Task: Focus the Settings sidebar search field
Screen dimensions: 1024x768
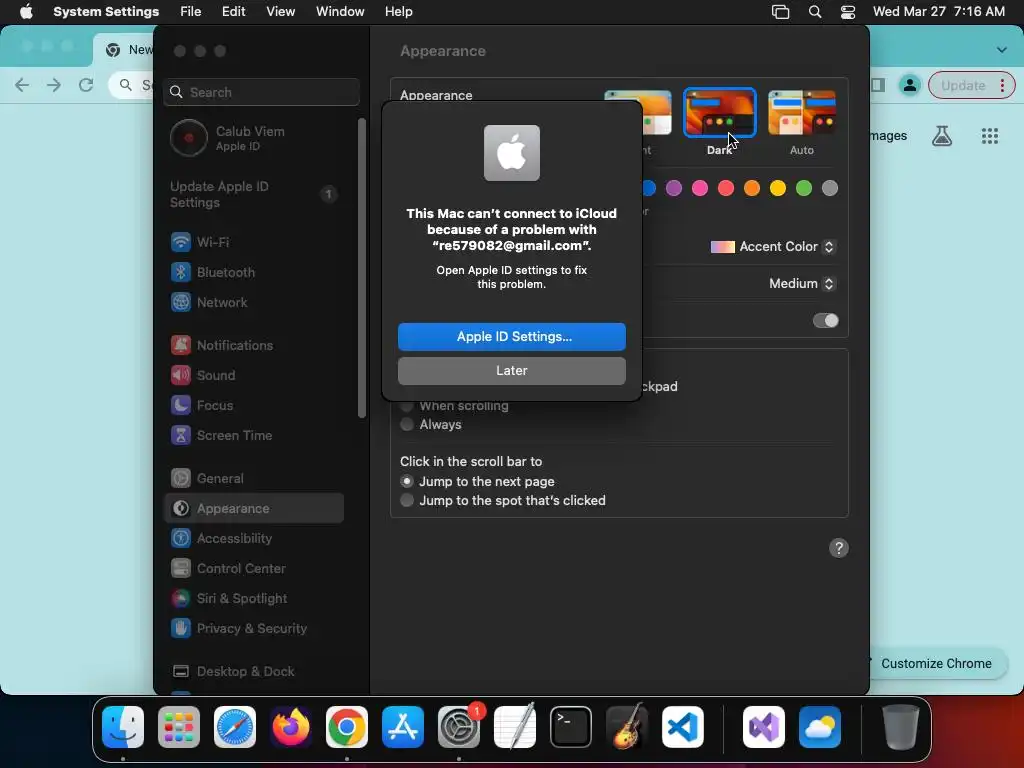Action: coord(261,92)
